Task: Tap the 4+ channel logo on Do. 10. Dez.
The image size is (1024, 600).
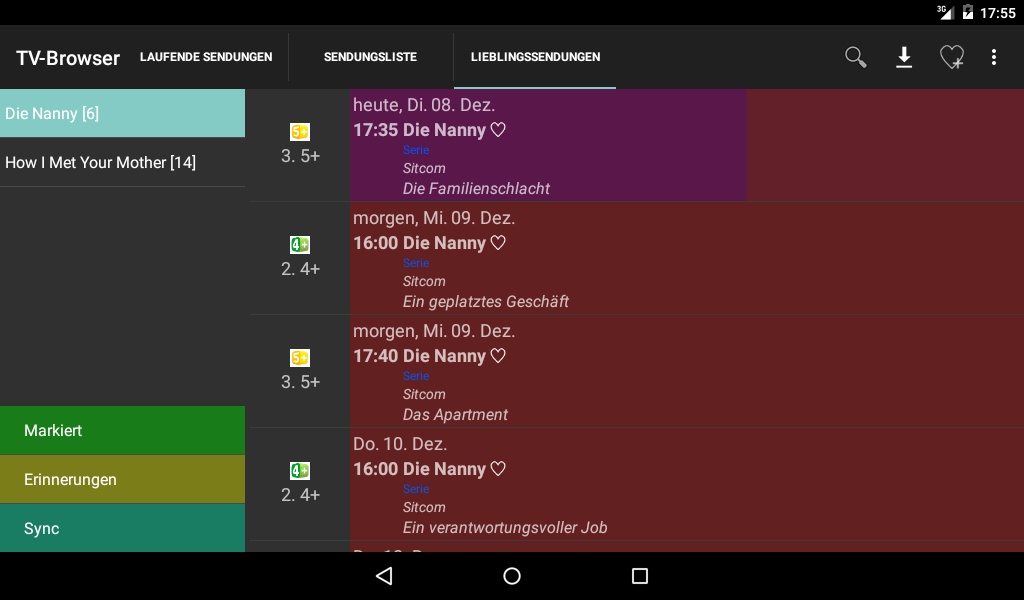Action: click(300, 471)
